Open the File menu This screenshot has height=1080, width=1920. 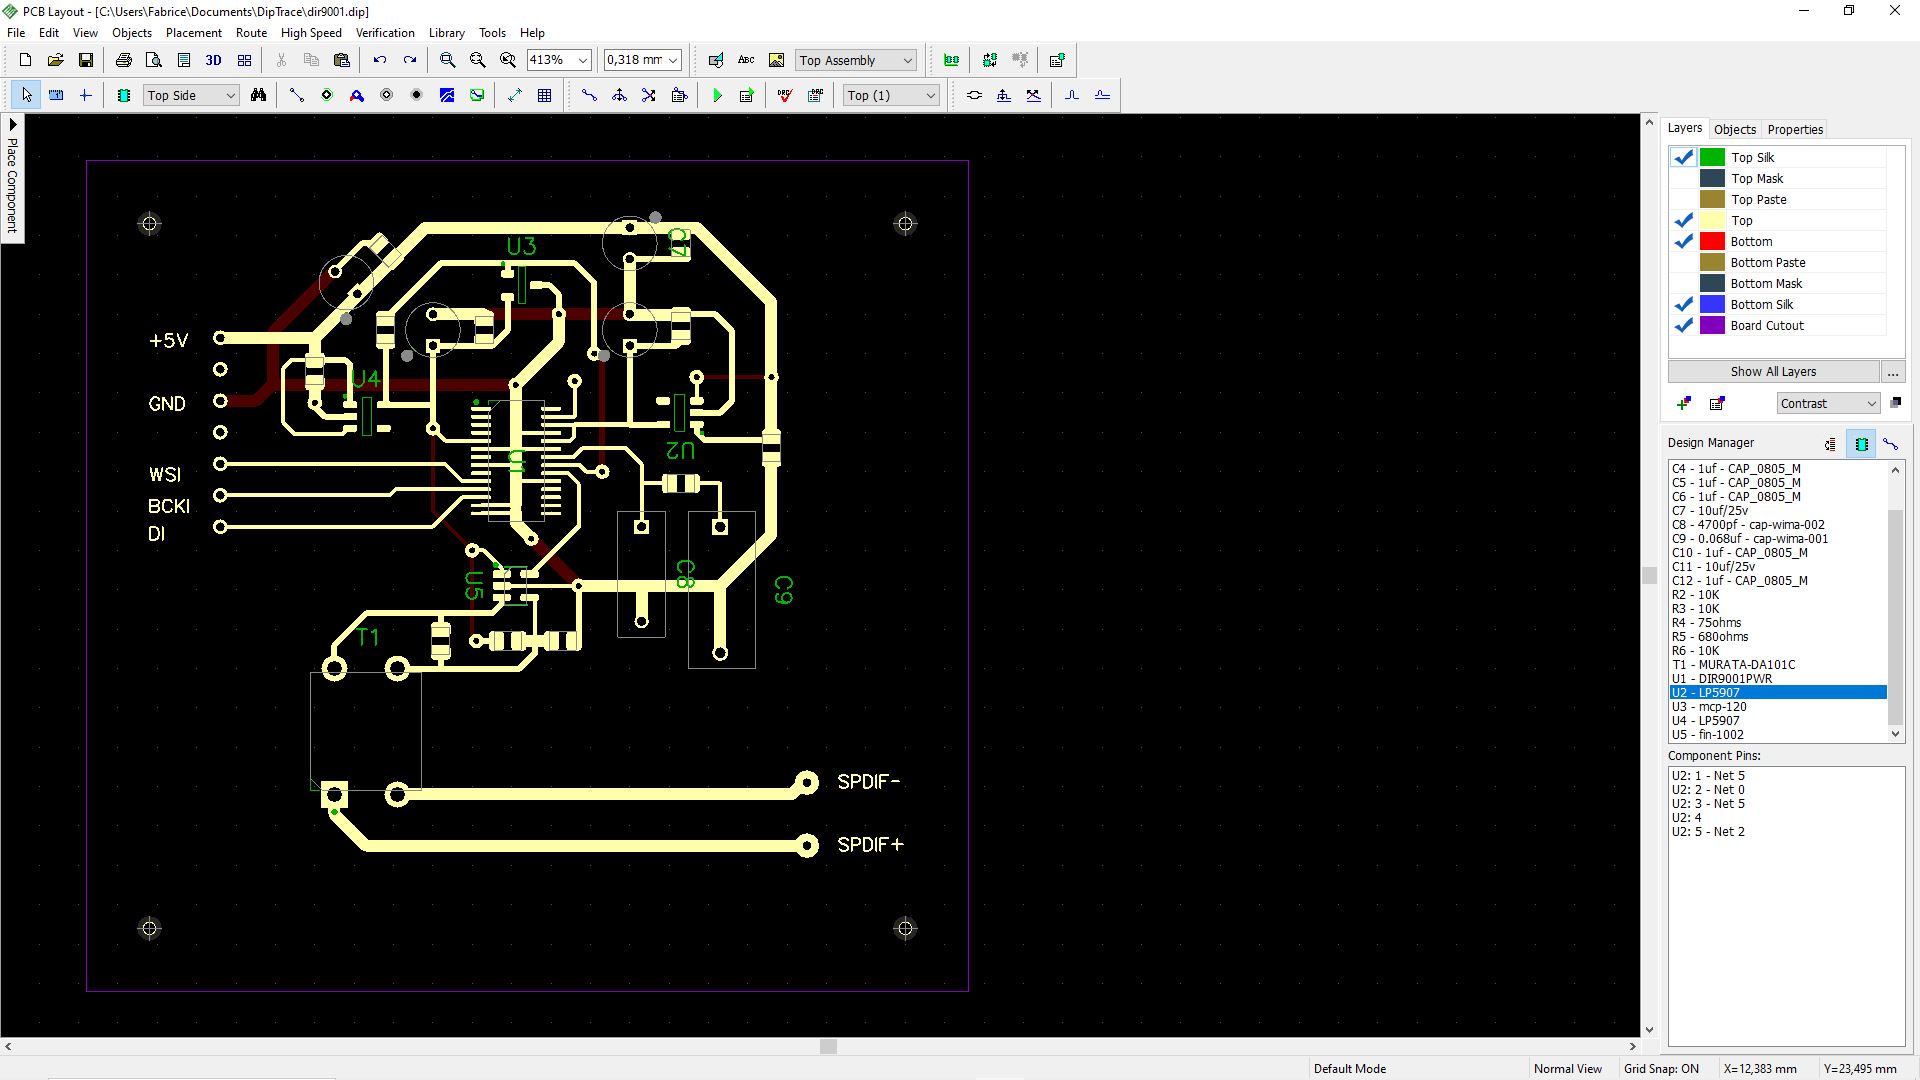pyautogui.click(x=16, y=33)
